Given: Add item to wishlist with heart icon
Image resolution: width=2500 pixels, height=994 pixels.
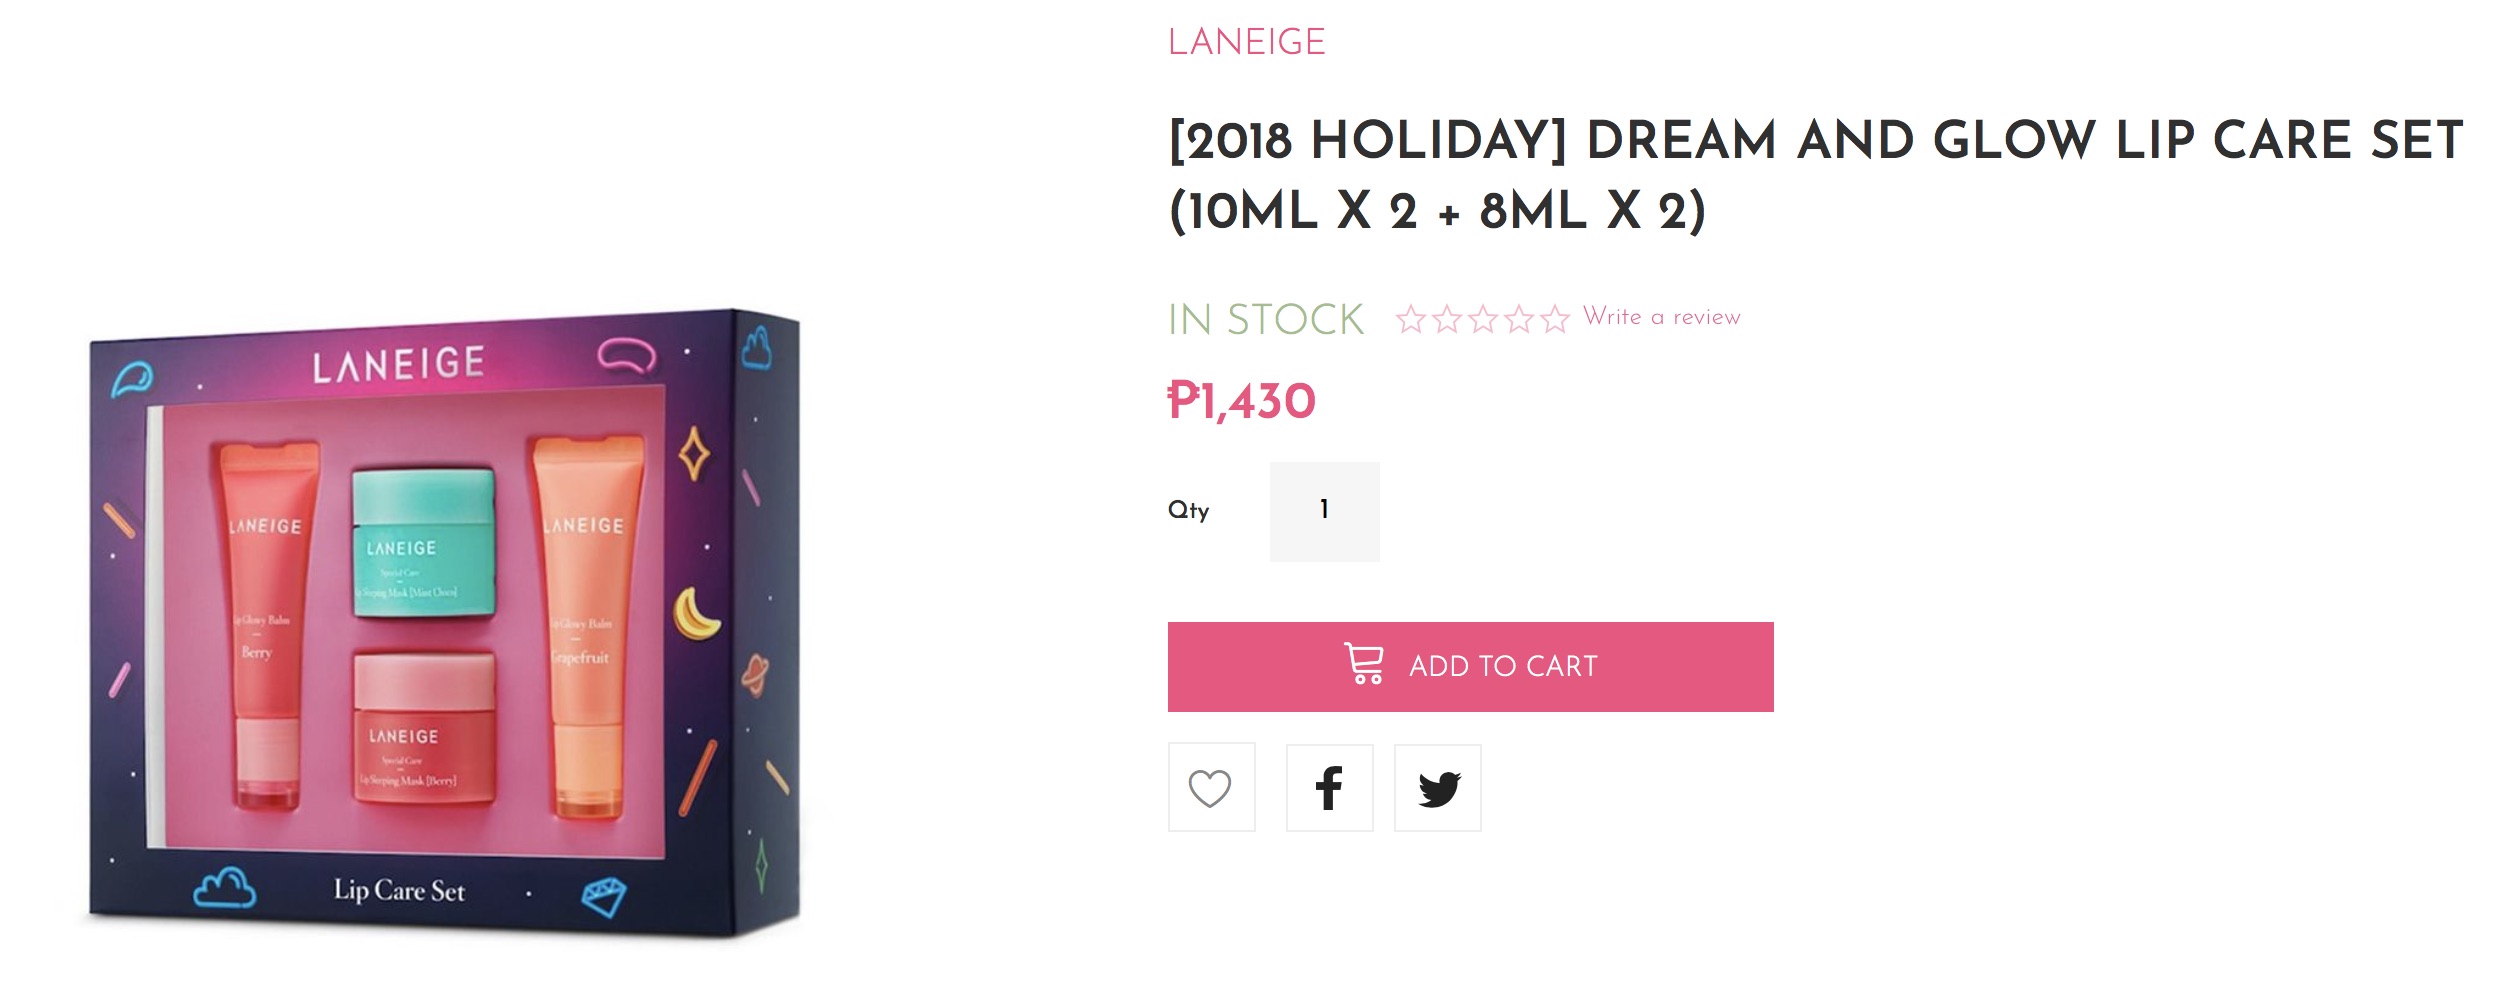Looking at the screenshot, I should (1210, 788).
